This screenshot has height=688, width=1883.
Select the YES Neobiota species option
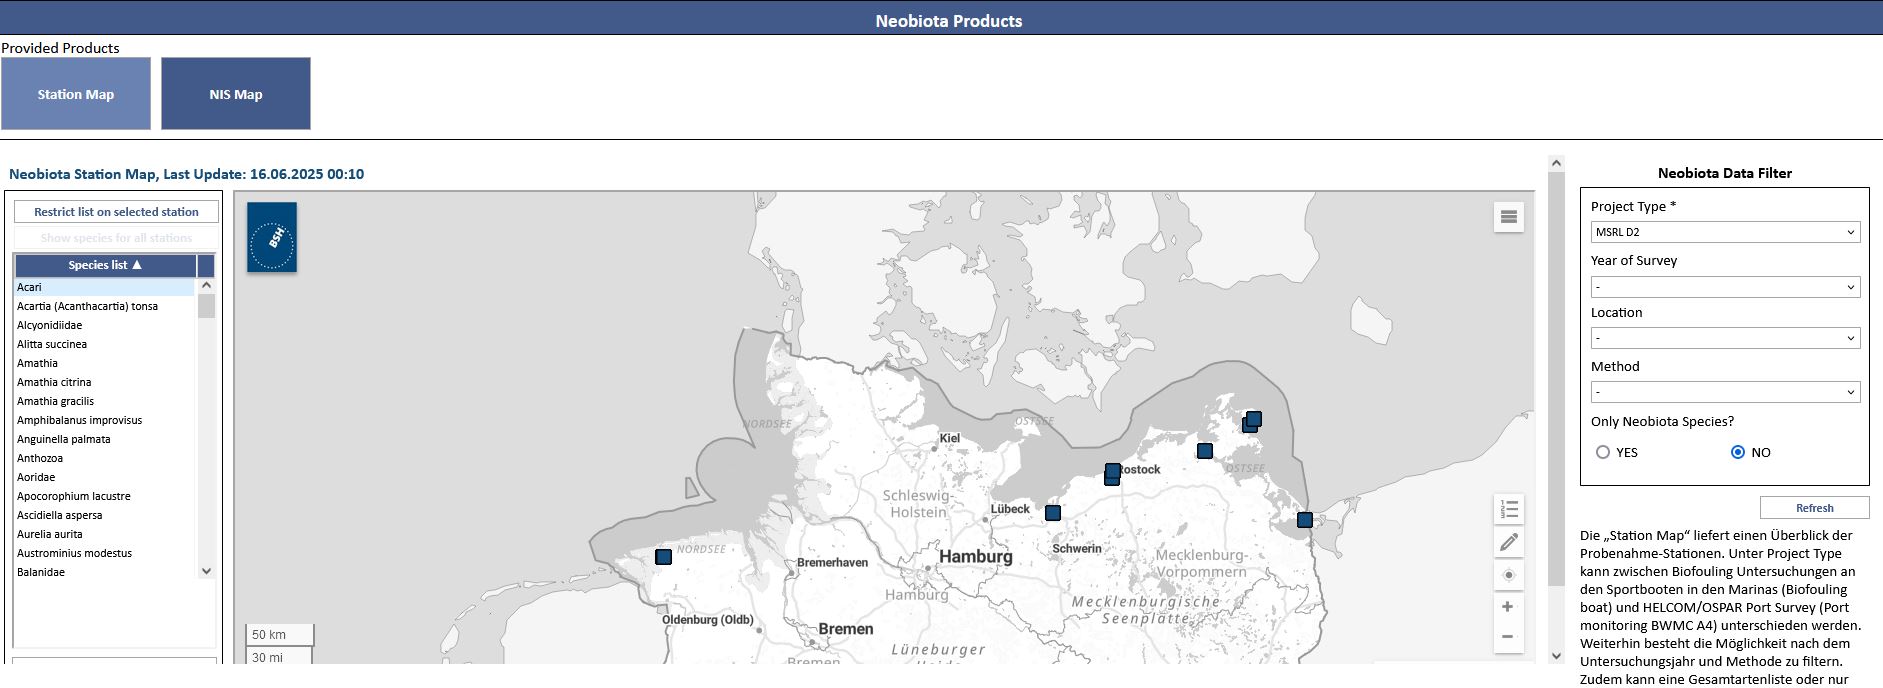tap(1603, 452)
